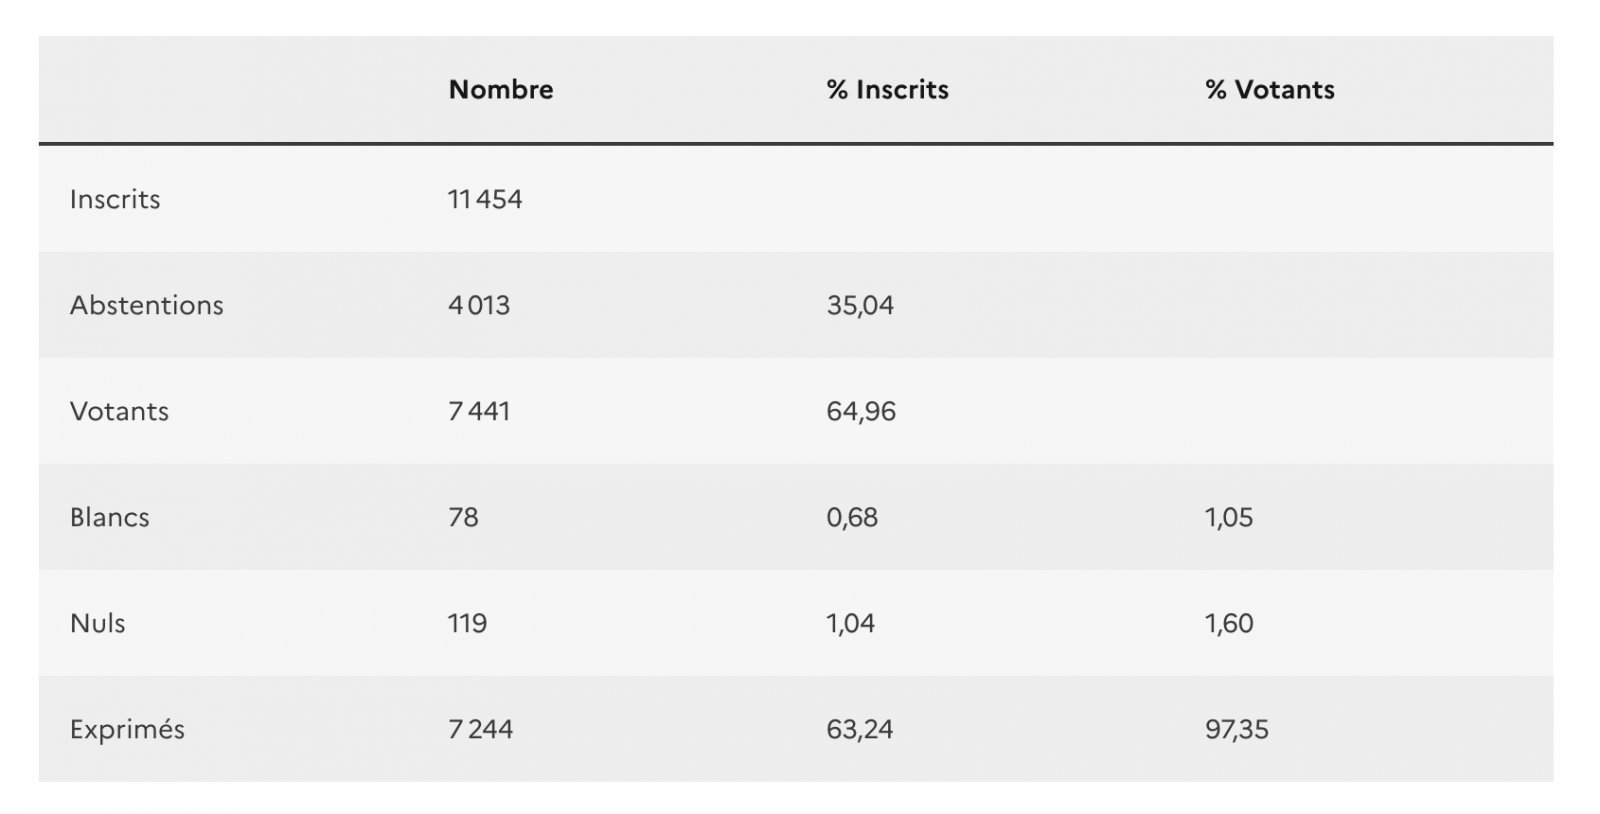
Task: Select the 97,35 percent cell for Exprimés
Action: coord(1237,729)
